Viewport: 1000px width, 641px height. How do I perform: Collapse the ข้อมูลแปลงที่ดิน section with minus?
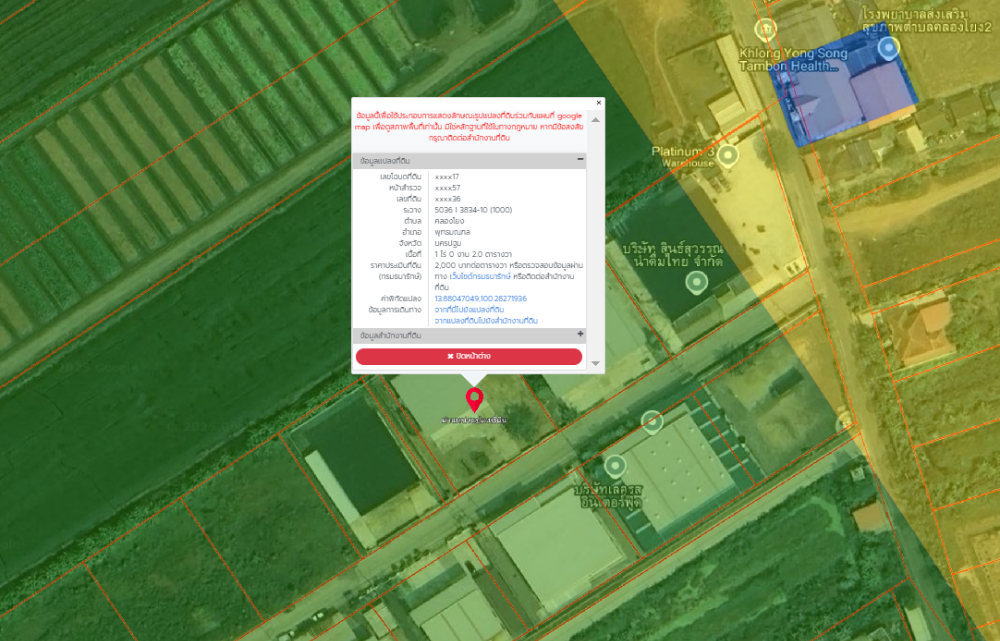[x=580, y=160]
